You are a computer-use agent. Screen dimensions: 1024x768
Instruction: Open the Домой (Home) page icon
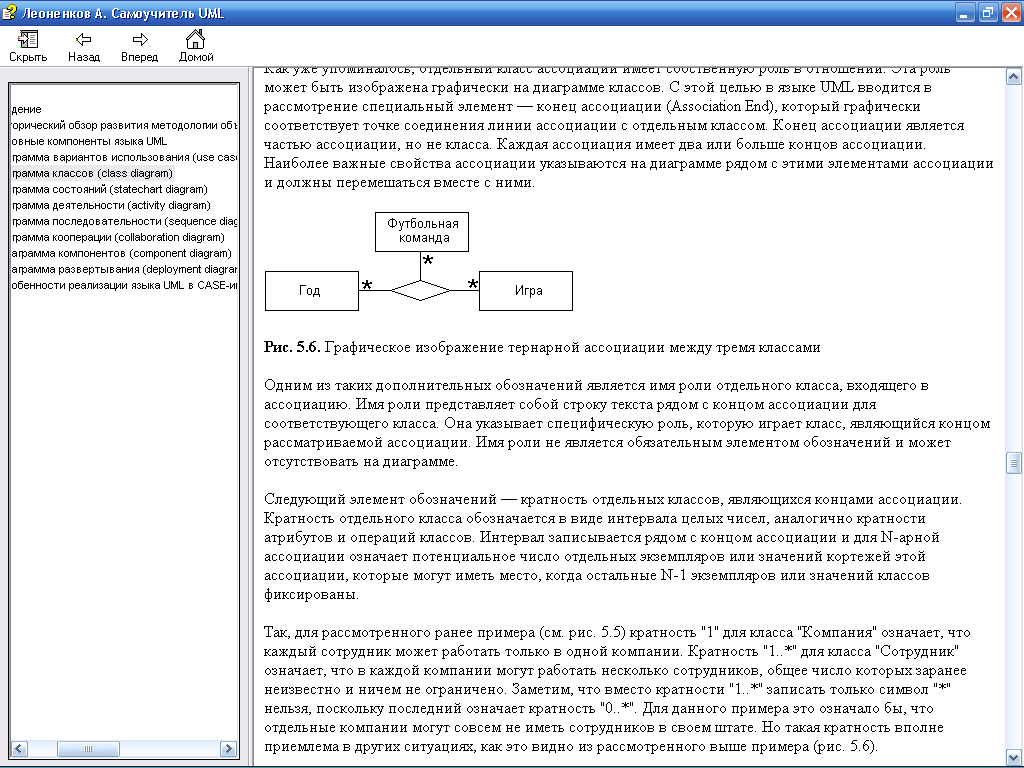[x=196, y=46]
